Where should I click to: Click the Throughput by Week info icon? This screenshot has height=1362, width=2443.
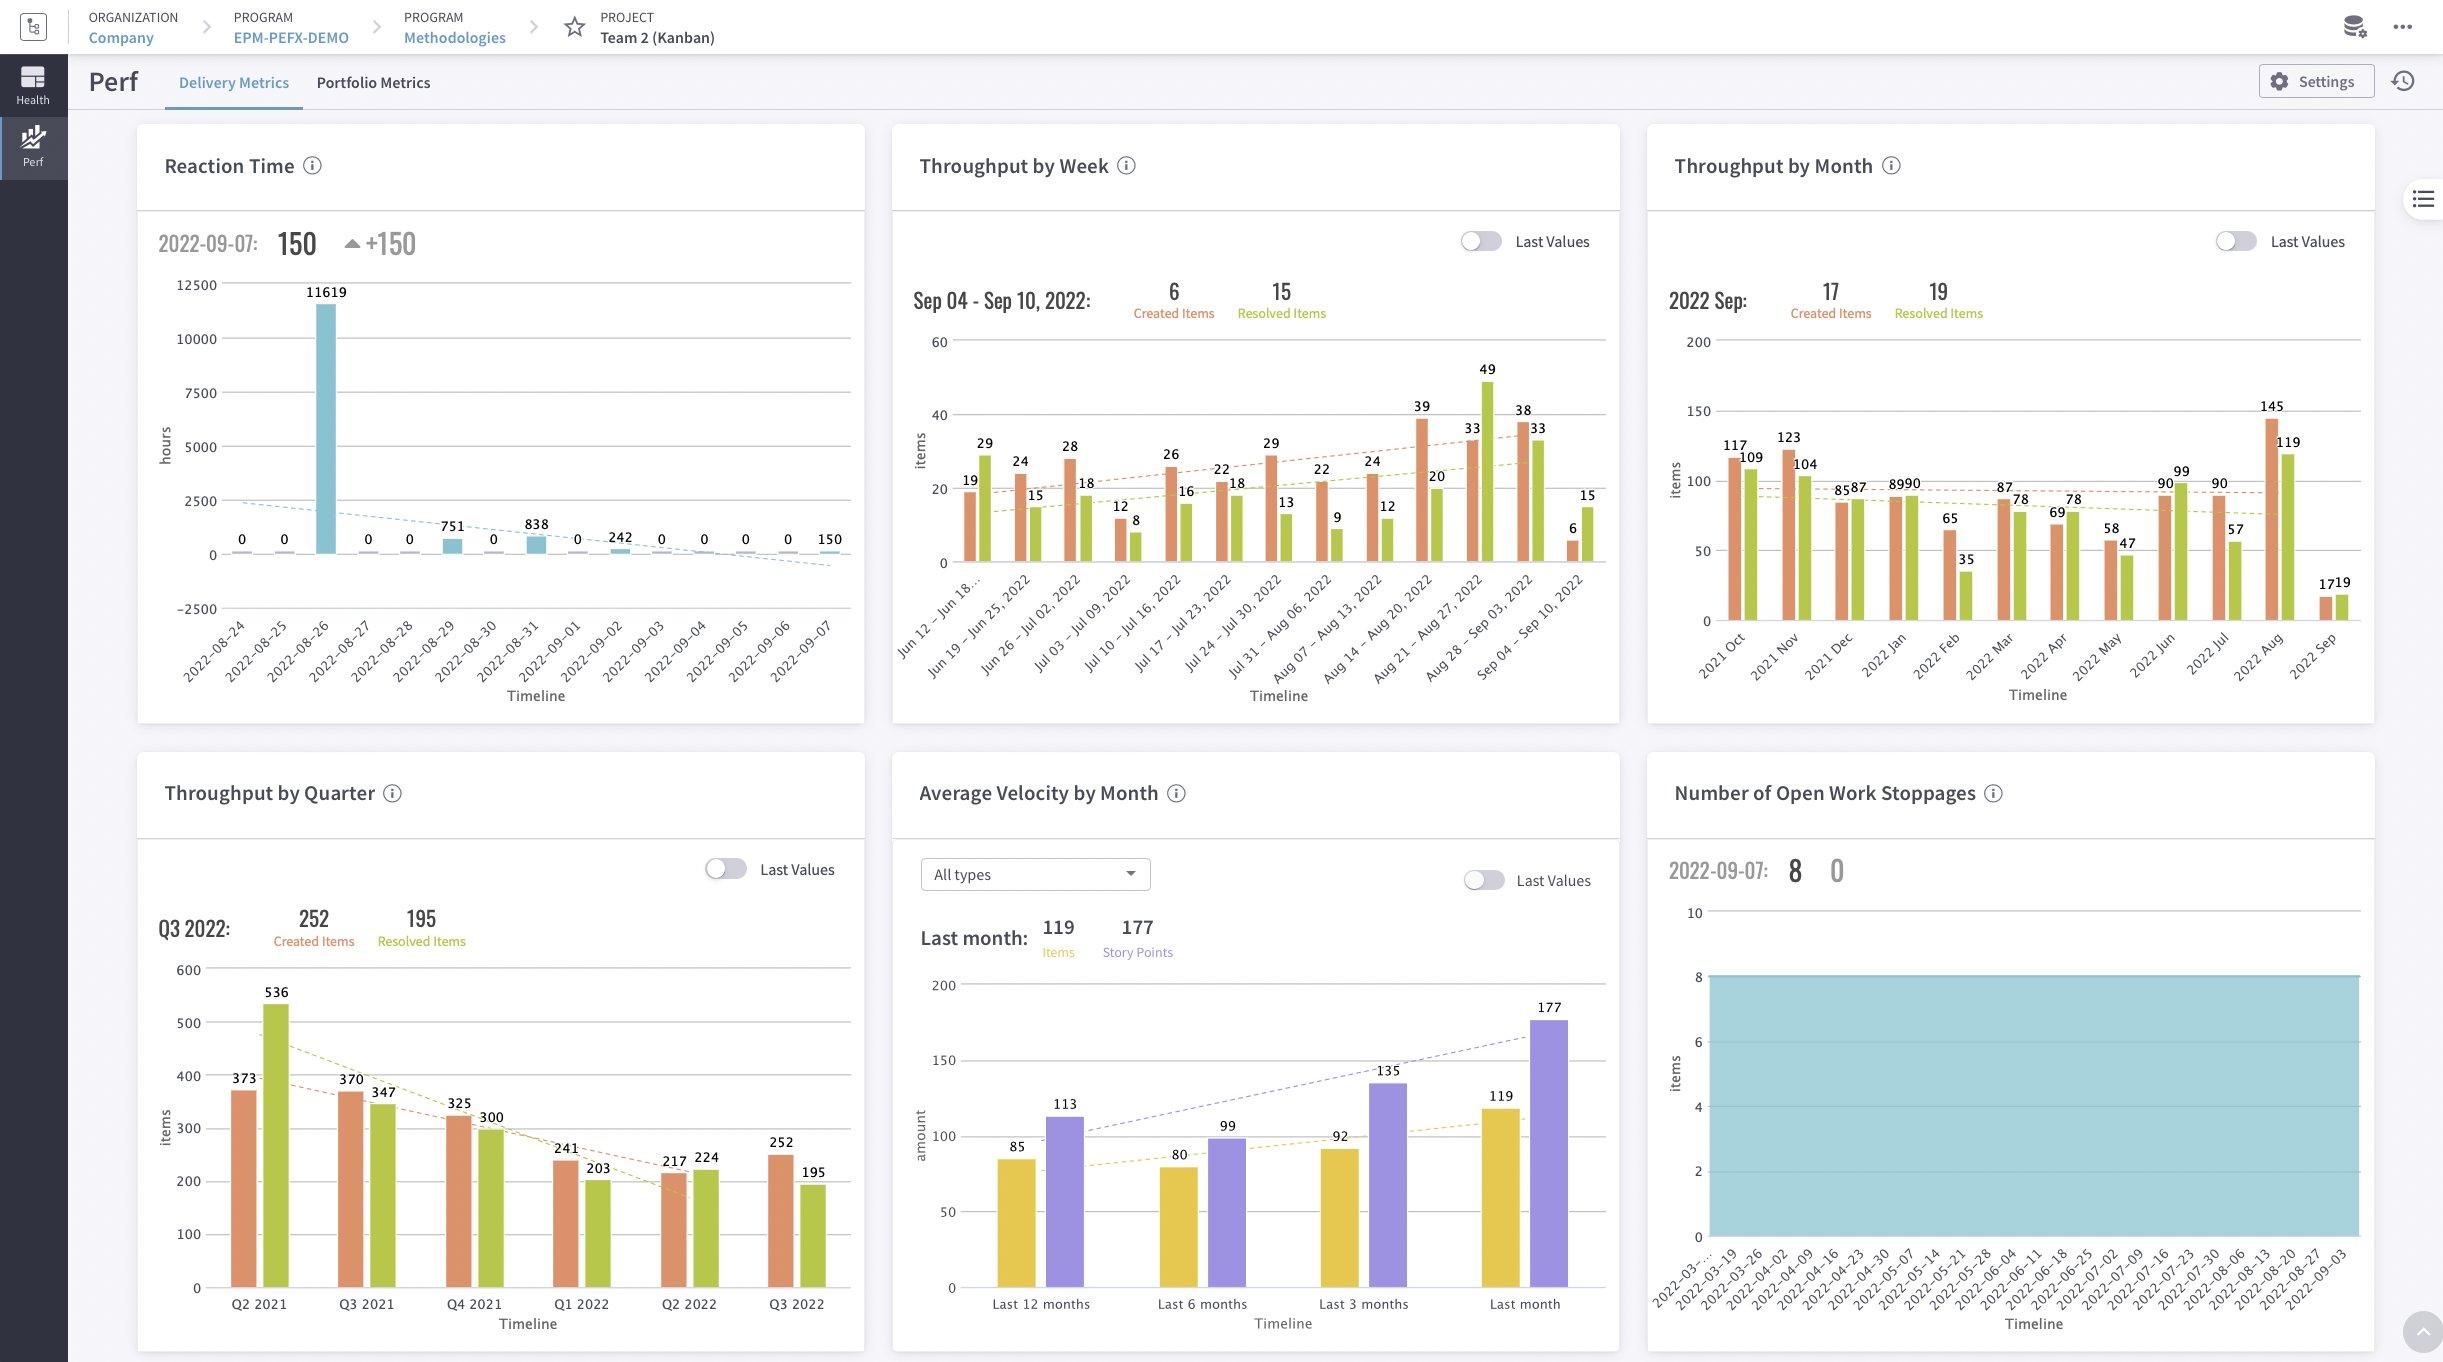pos(1127,165)
